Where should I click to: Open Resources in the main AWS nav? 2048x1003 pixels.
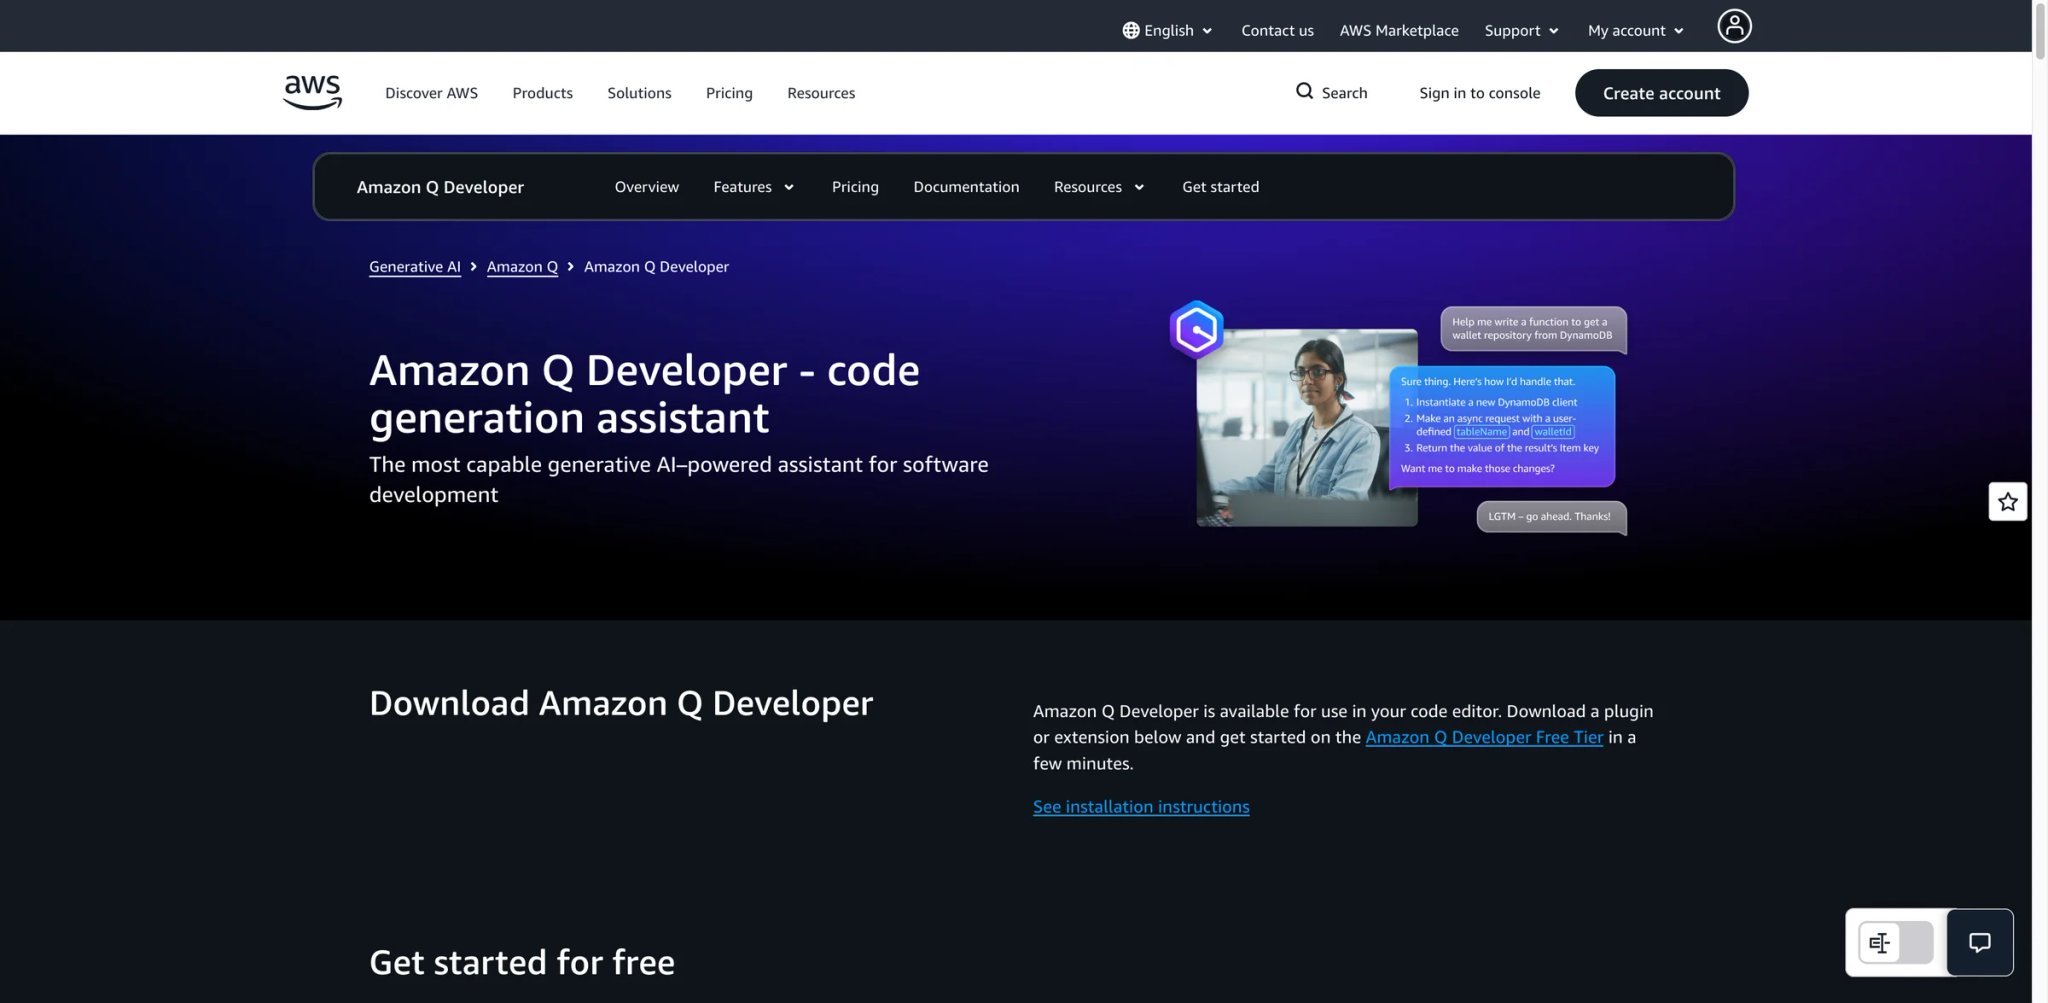pos(821,93)
